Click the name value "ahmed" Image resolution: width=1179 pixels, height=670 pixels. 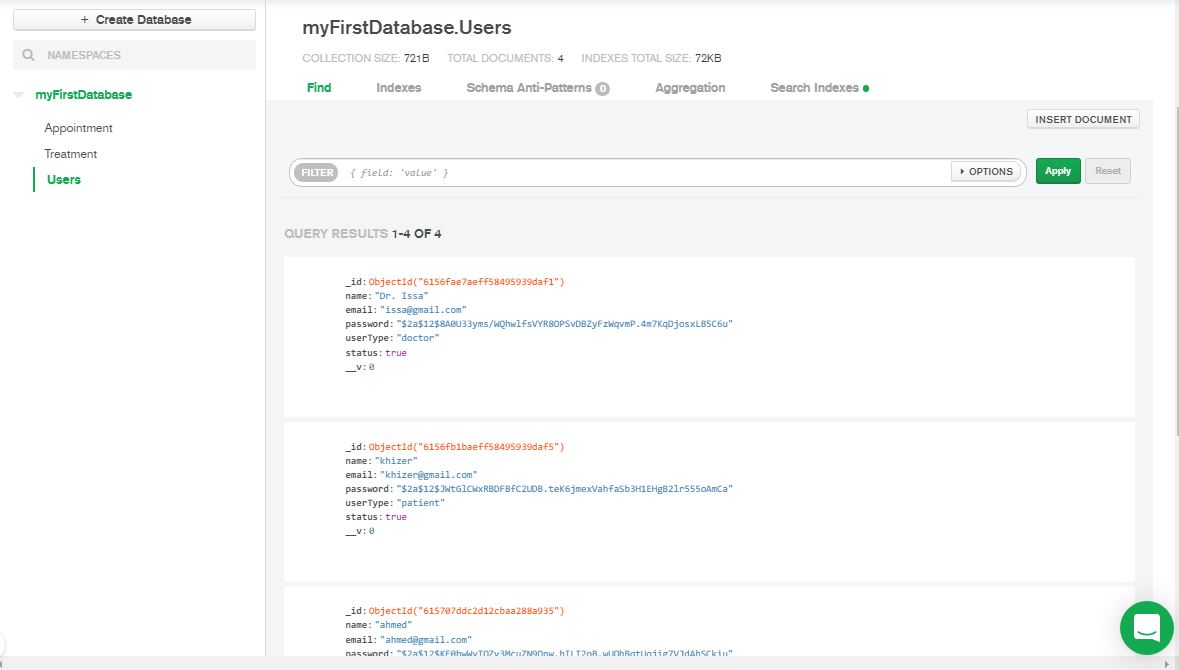393,625
